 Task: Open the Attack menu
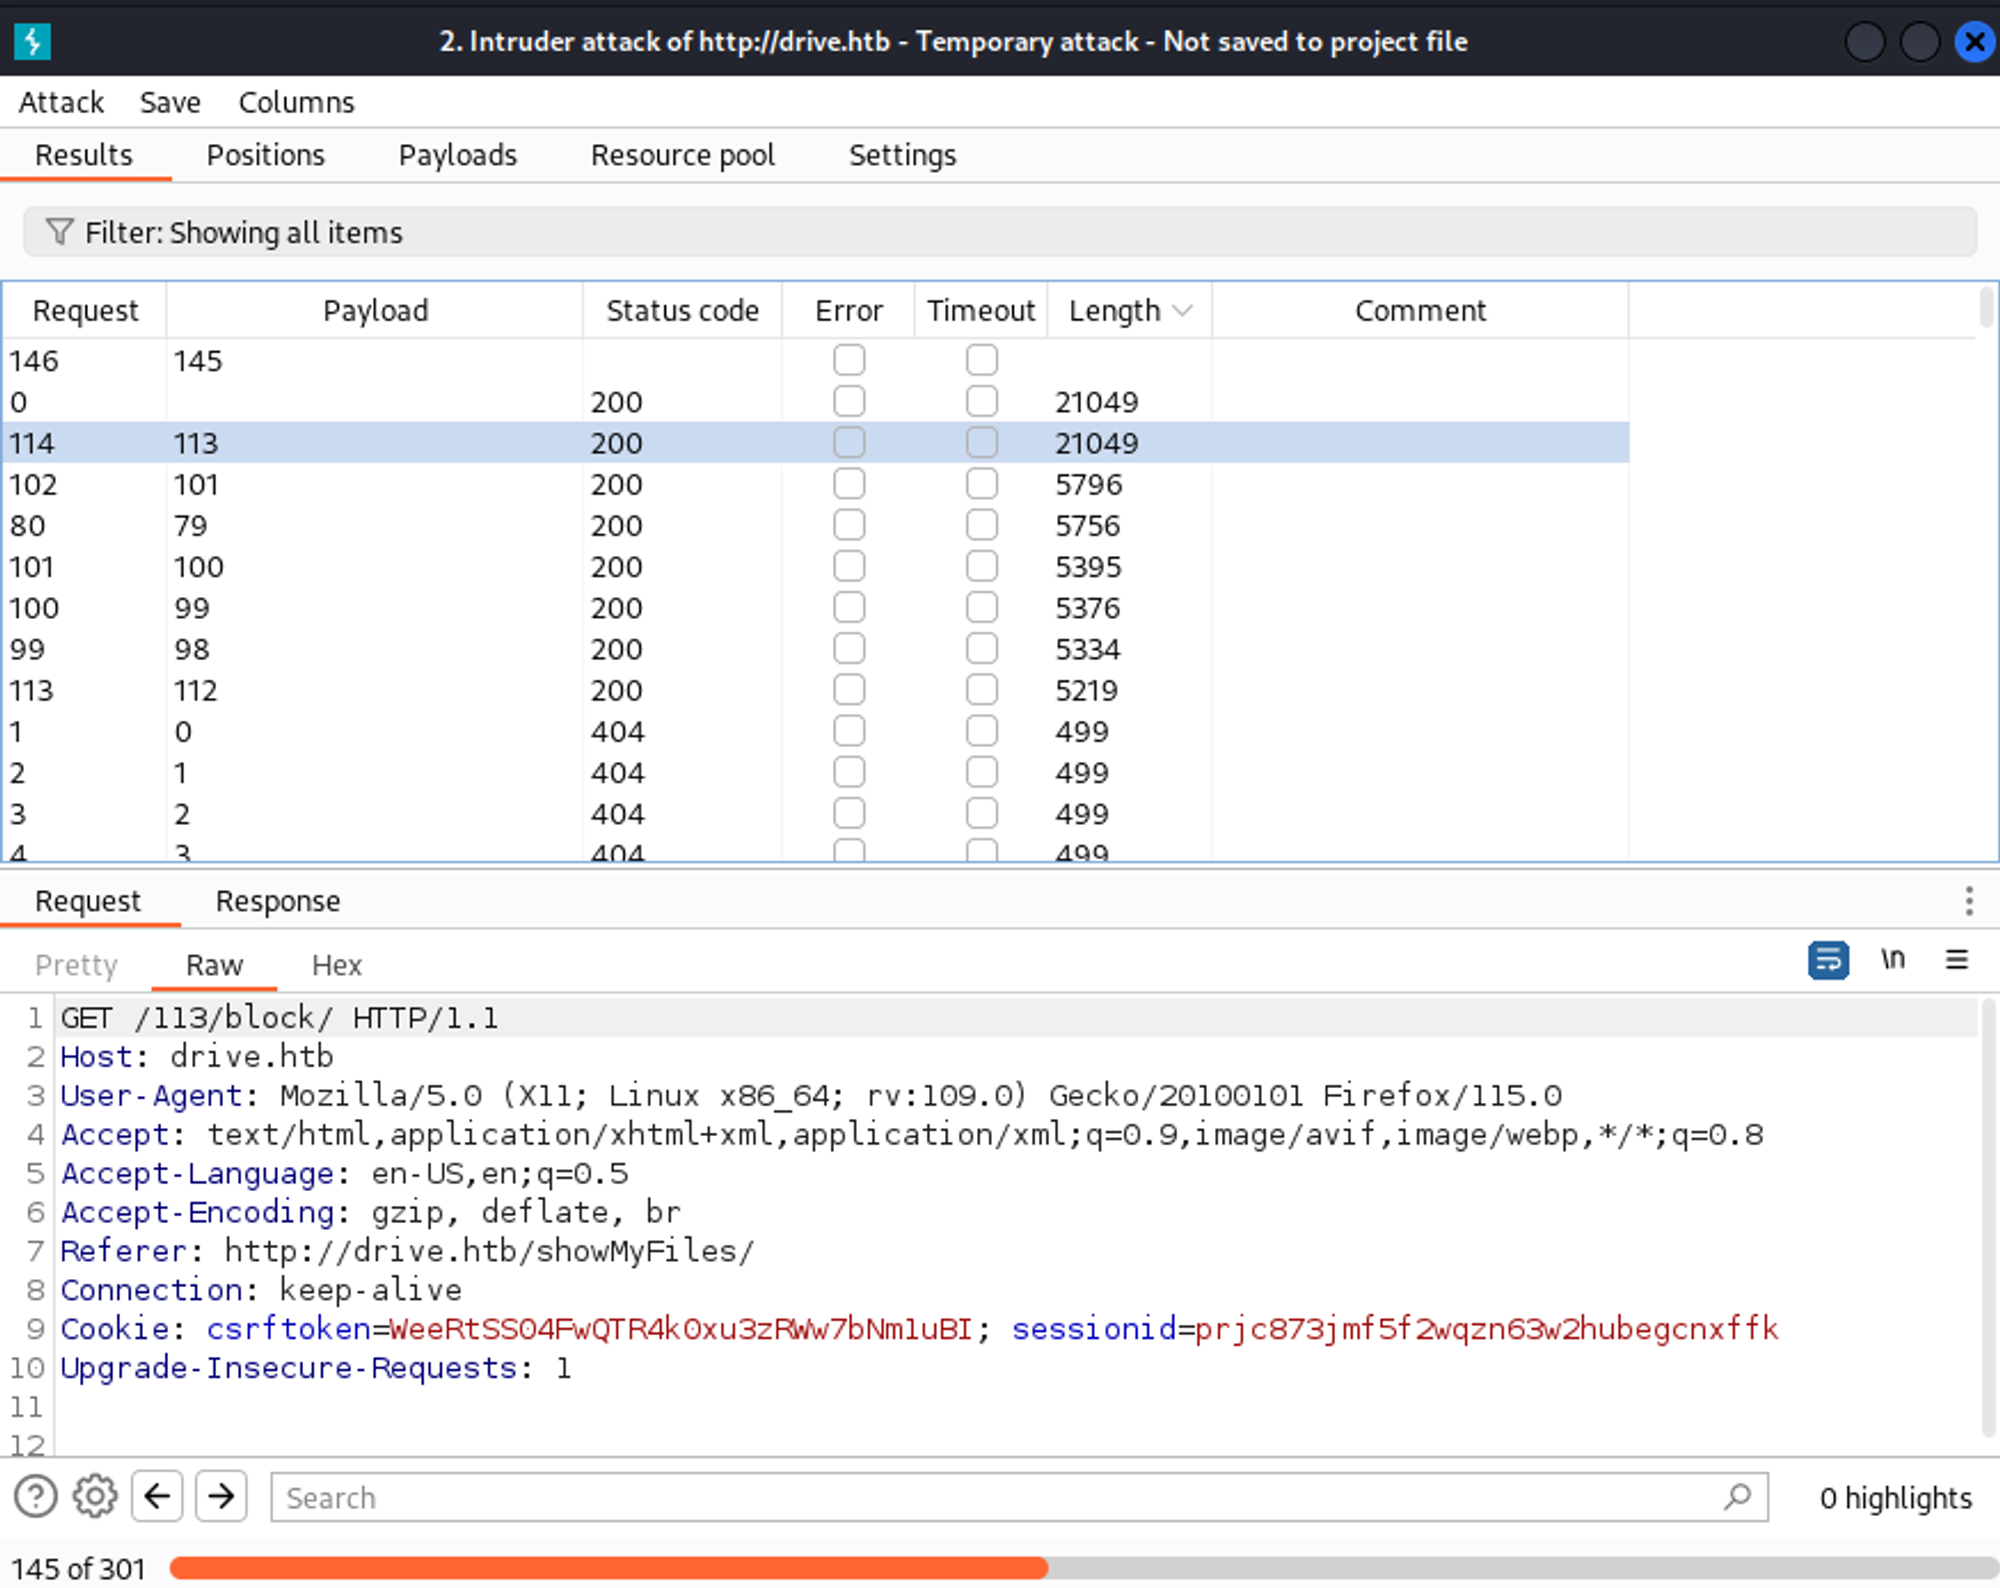pyautogui.click(x=61, y=102)
